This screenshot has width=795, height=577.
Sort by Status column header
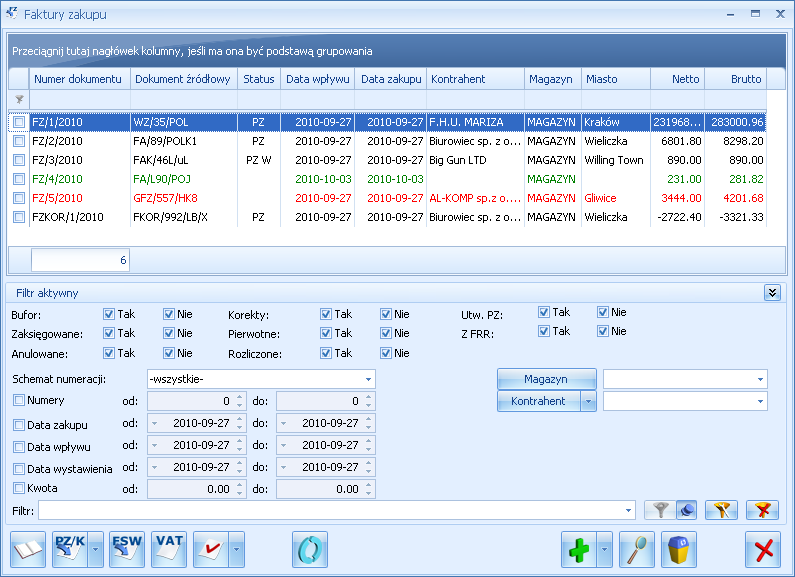(259, 79)
